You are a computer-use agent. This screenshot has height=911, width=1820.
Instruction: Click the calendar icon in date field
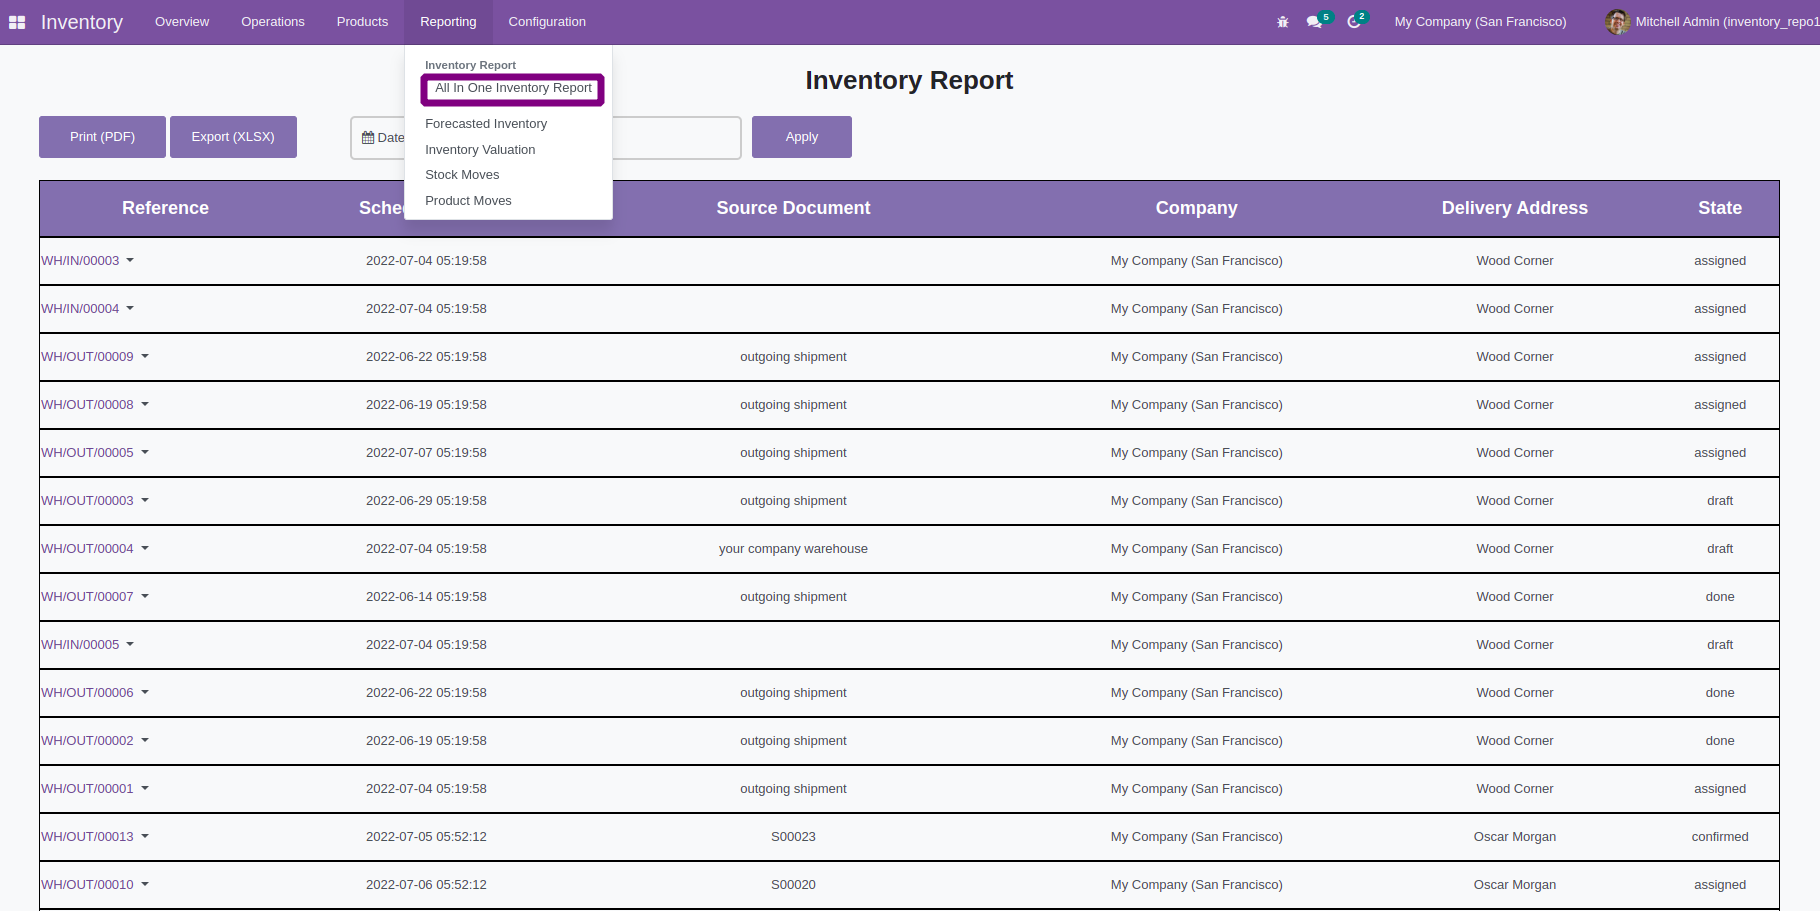368,138
